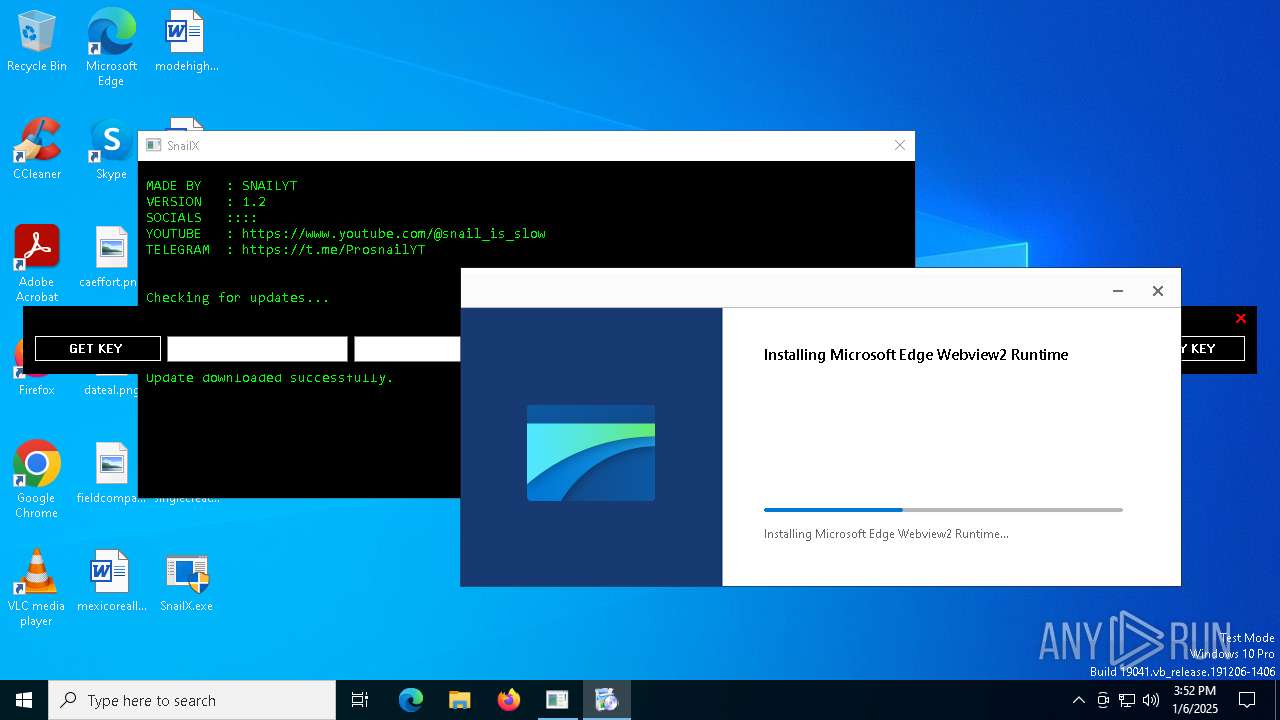1280x720 pixels.
Task: Switch to SnailX console taskbar item
Action: coord(557,700)
